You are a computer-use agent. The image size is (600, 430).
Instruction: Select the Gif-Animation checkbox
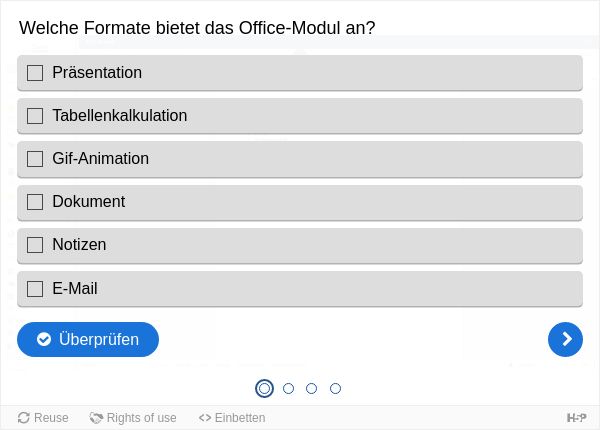pyautogui.click(x=35, y=159)
